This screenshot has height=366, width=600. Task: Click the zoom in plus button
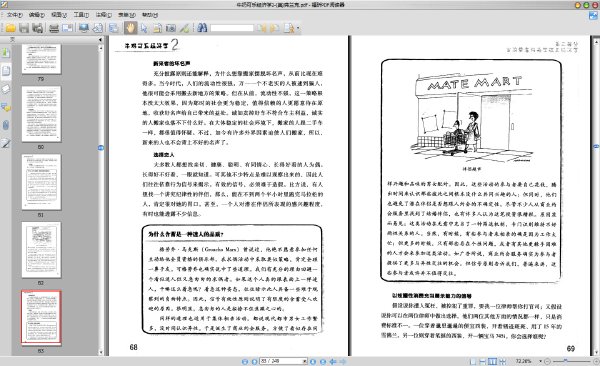coord(595,361)
